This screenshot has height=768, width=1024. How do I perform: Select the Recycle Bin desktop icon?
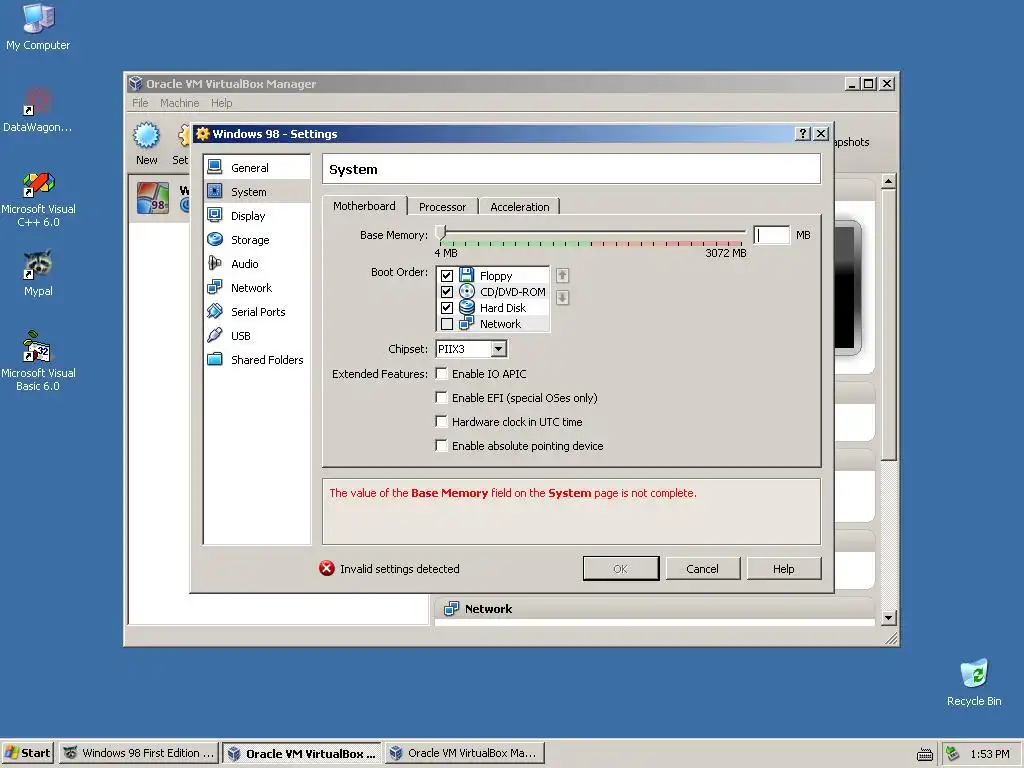[x=974, y=682]
